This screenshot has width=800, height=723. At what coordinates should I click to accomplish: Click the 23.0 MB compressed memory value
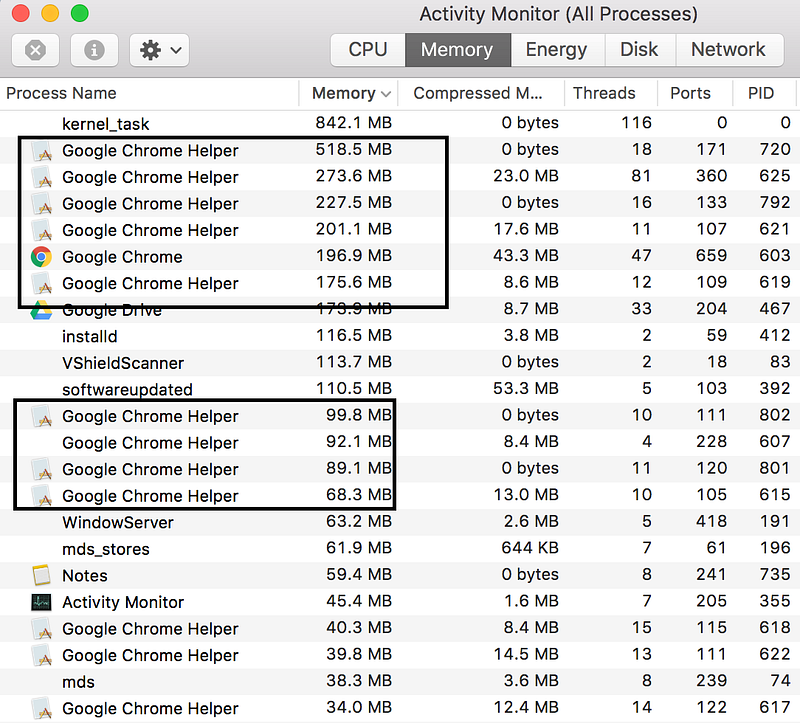coord(526,176)
